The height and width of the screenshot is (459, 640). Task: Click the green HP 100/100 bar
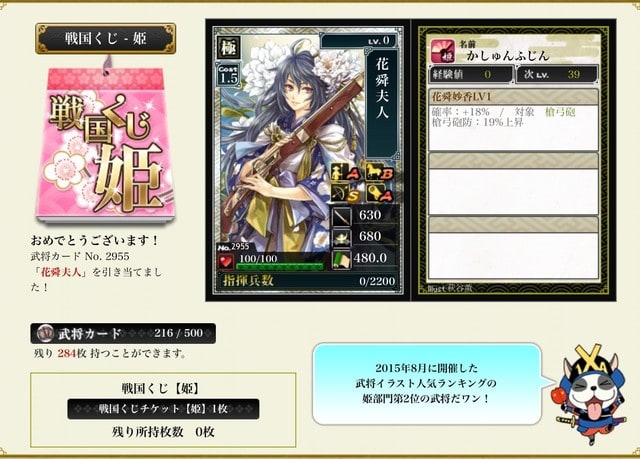(x=280, y=267)
